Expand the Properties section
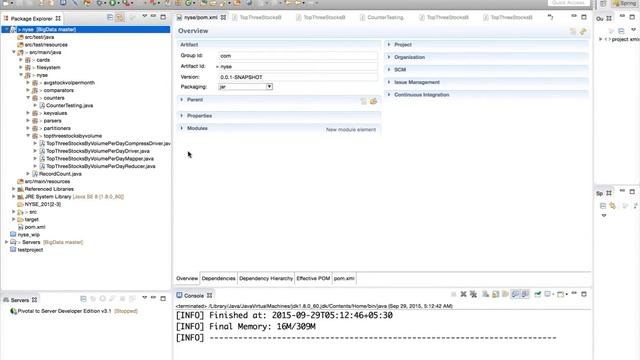The height and width of the screenshot is (360, 640). tap(182, 116)
